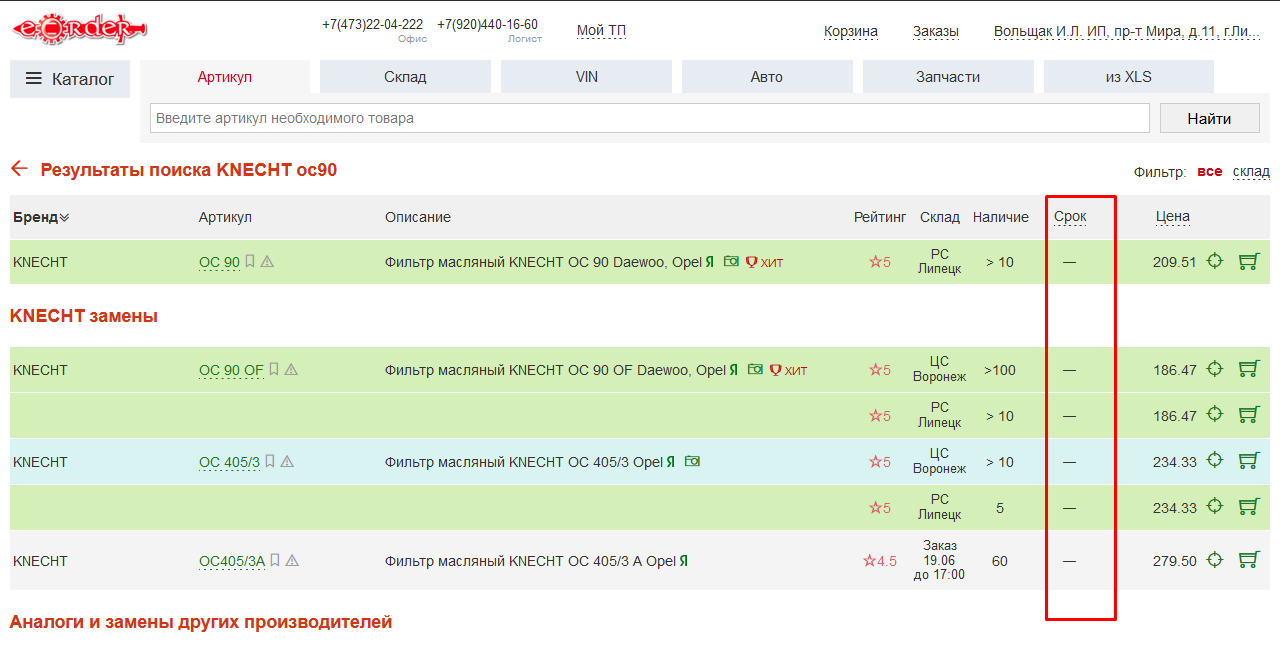Image resolution: width=1280 pixels, height=646 pixels.
Task: Click the Цена column header
Action: click(x=1173, y=216)
